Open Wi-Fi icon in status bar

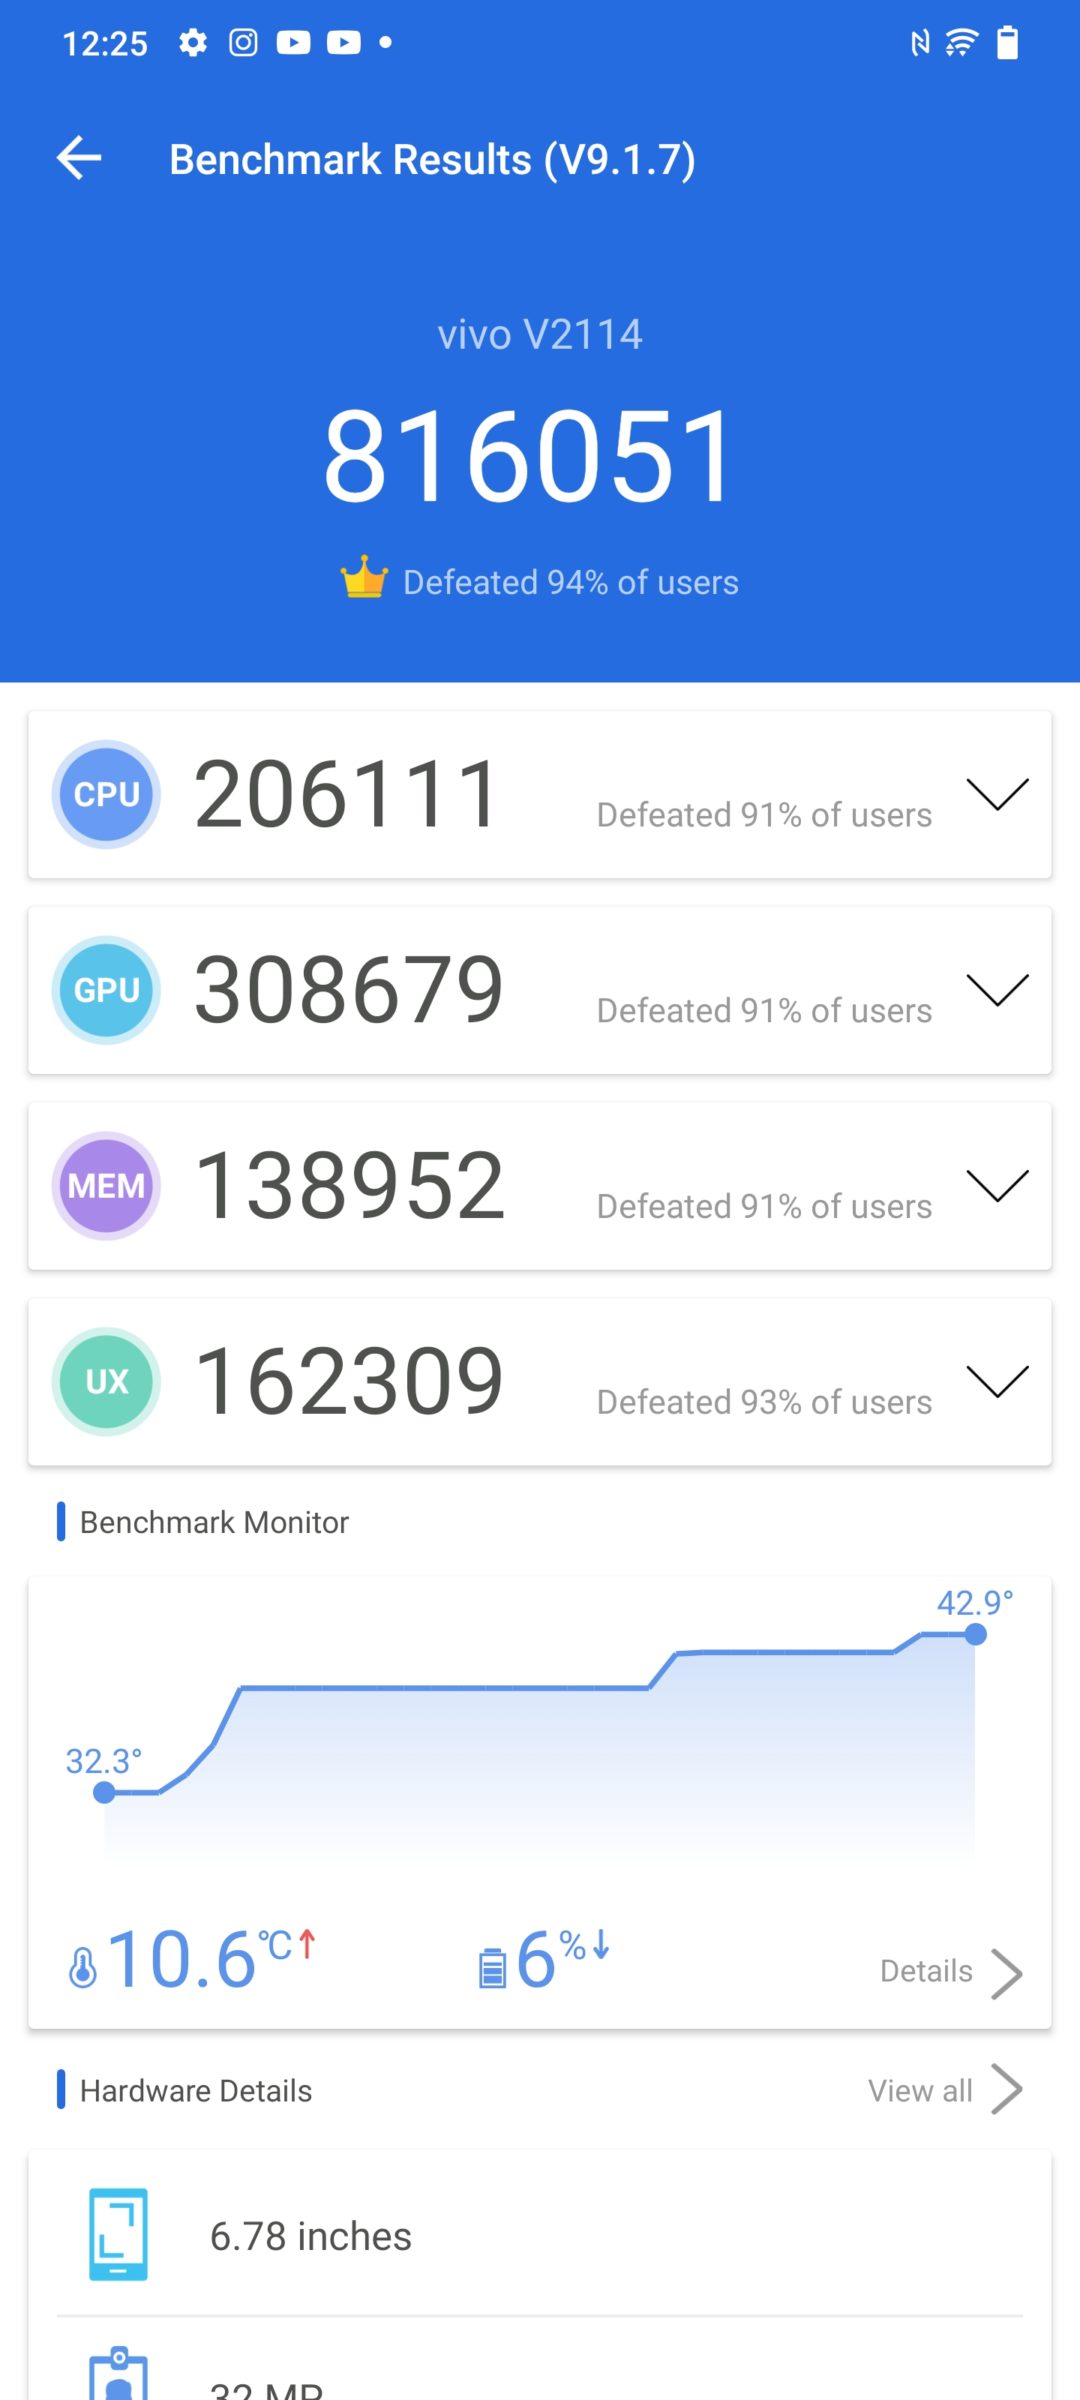coord(961,43)
